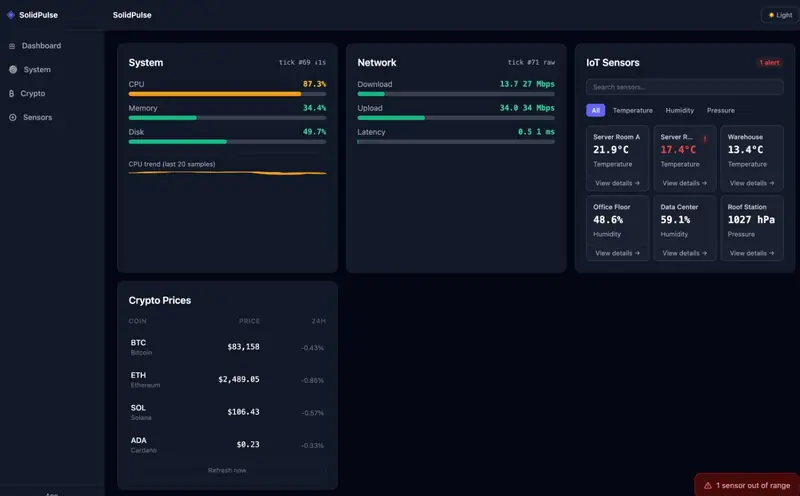The height and width of the screenshot is (496, 800).
Task: Select the ADA Cardano row
Action: coord(227,445)
